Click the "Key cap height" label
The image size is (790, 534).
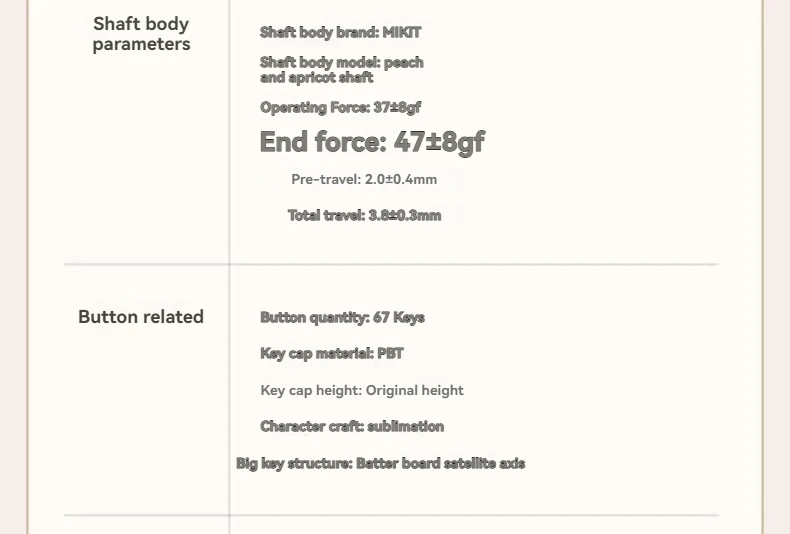tap(310, 390)
